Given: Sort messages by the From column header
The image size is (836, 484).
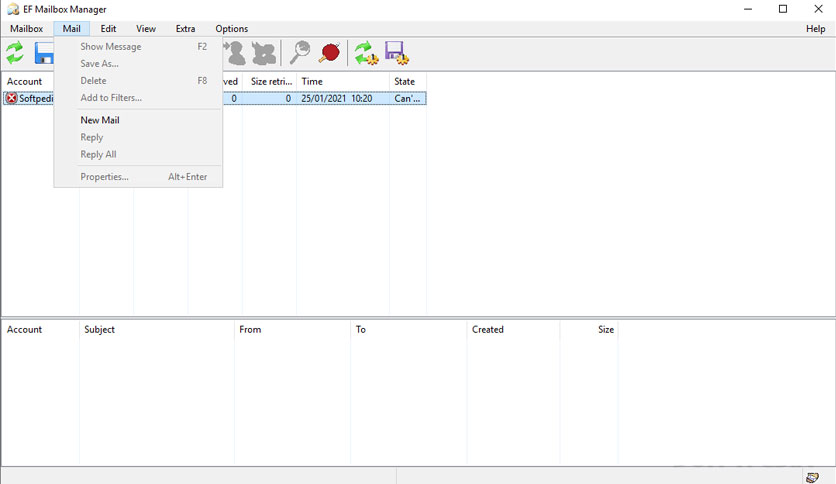Looking at the screenshot, I should (x=292, y=329).
